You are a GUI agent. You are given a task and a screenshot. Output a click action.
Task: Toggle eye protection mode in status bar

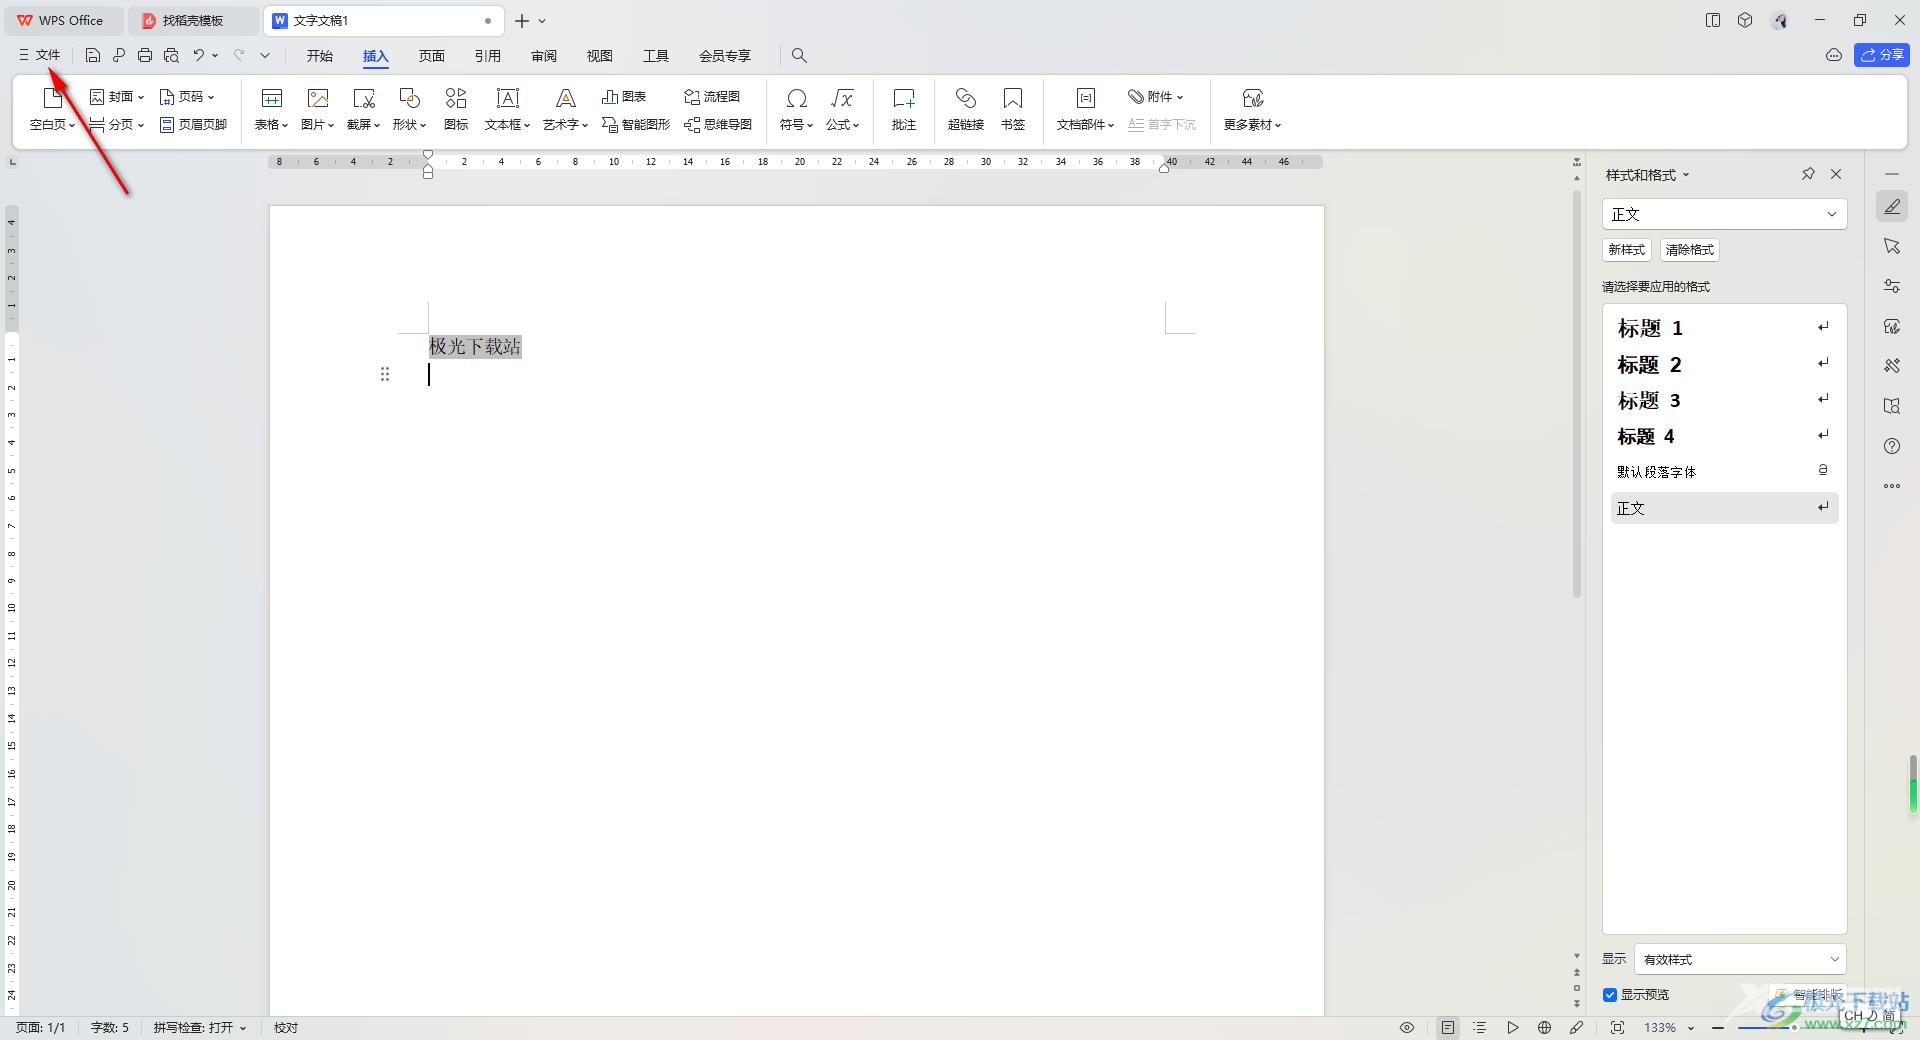[x=1407, y=1027]
